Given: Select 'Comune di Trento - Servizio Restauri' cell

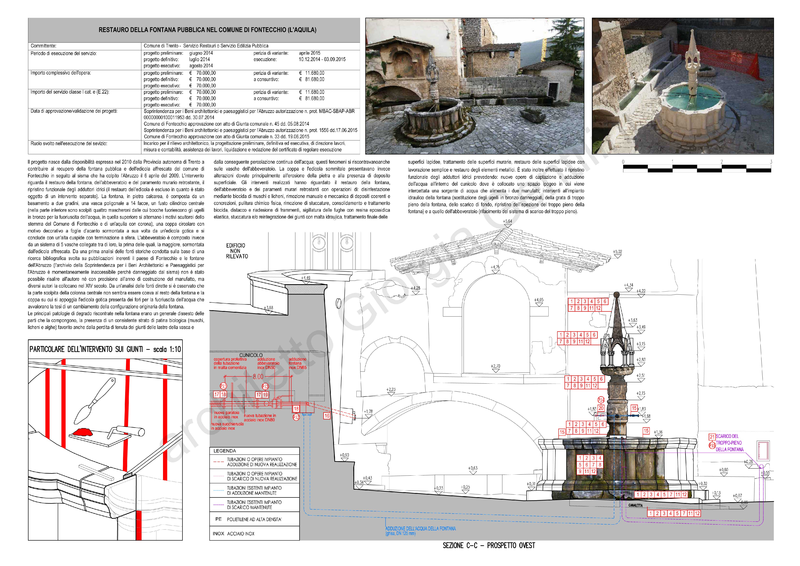Looking at the screenshot, I should pyautogui.click(x=206, y=46).
